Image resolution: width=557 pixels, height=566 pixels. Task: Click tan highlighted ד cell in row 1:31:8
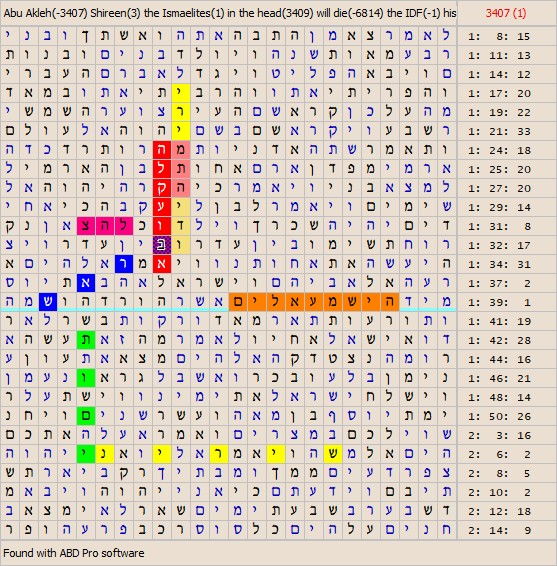coord(181,226)
